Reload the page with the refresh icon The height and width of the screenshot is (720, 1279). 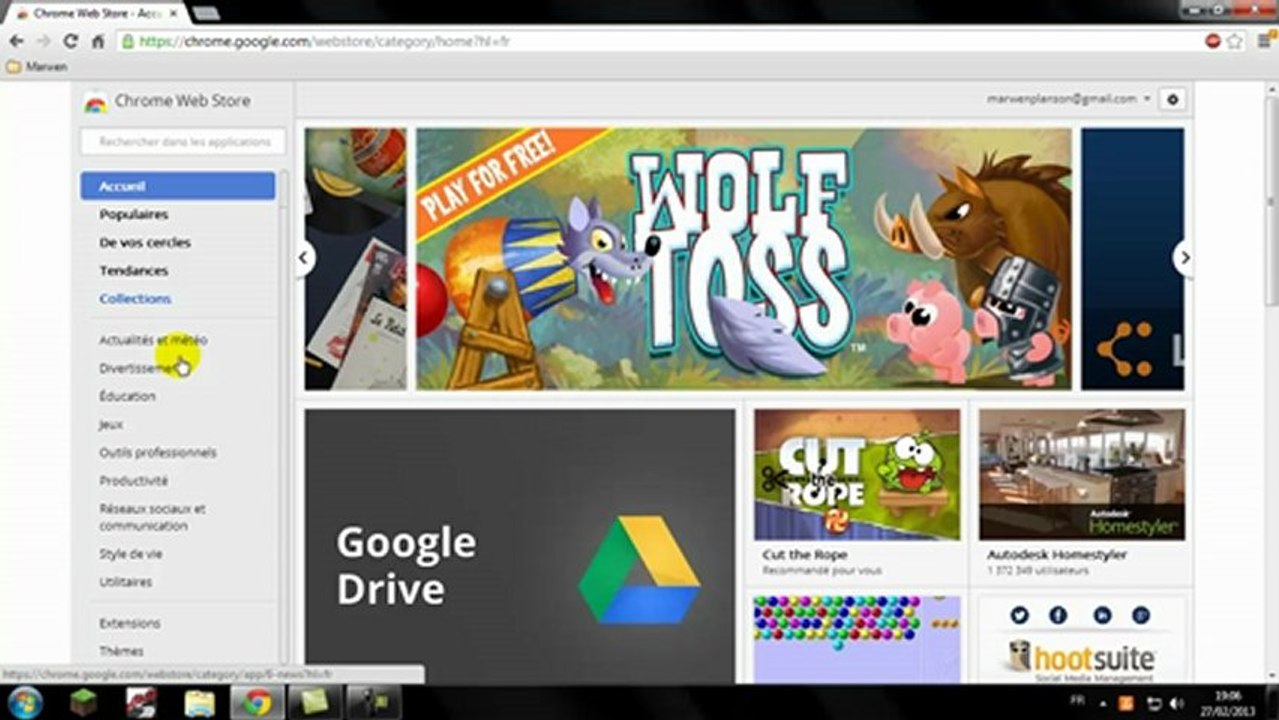[70, 41]
